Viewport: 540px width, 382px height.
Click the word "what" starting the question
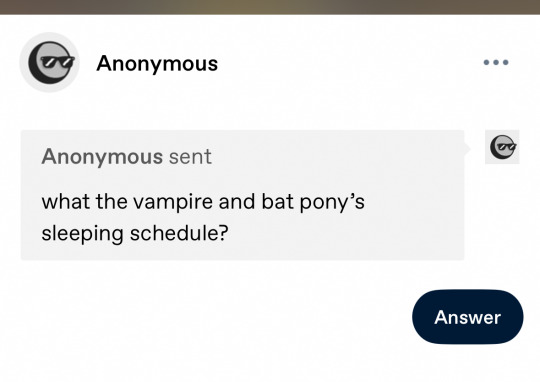pyautogui.click(x=66, y=202)
